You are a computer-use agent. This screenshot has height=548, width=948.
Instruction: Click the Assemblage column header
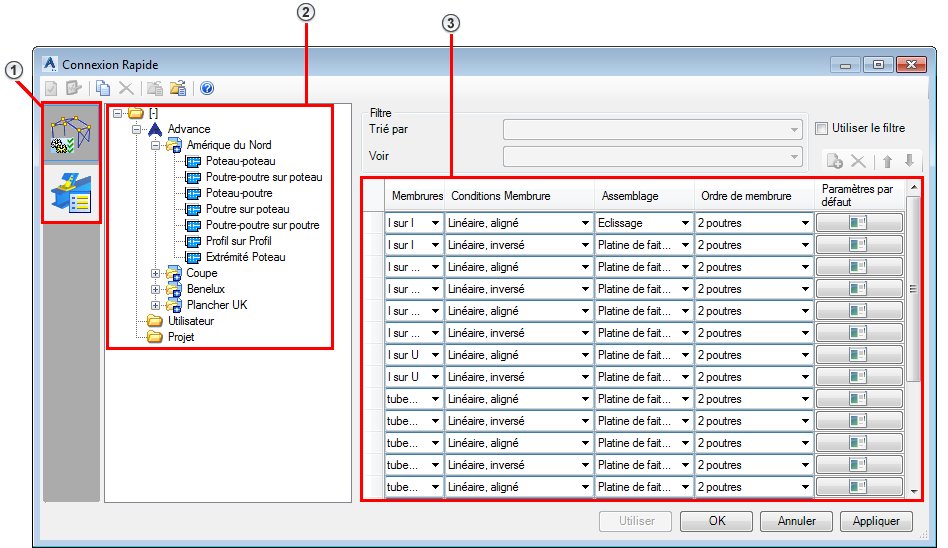tap(644, 196)
